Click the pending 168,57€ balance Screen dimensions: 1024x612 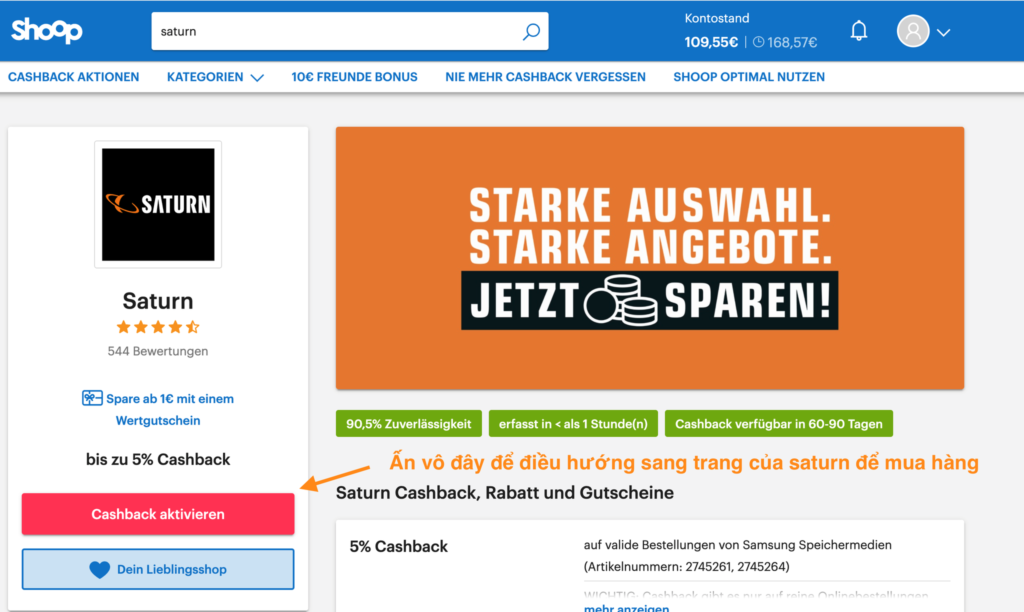point(792,42)
